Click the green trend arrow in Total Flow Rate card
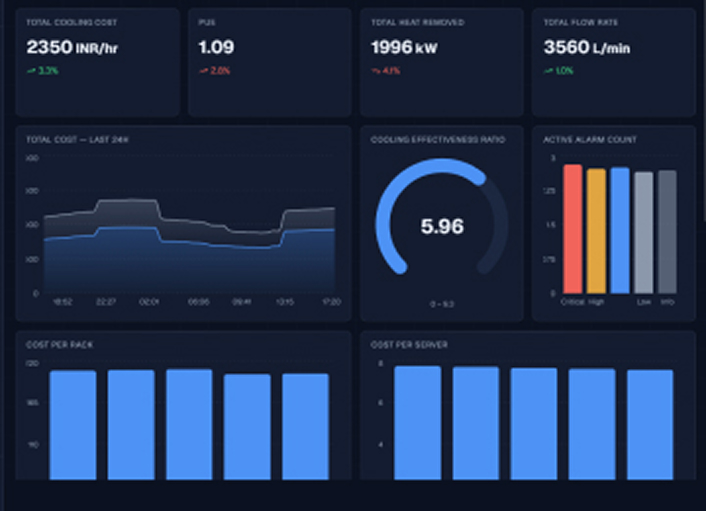The width and height of the screenshot is (706, 511). click(548, 71)
